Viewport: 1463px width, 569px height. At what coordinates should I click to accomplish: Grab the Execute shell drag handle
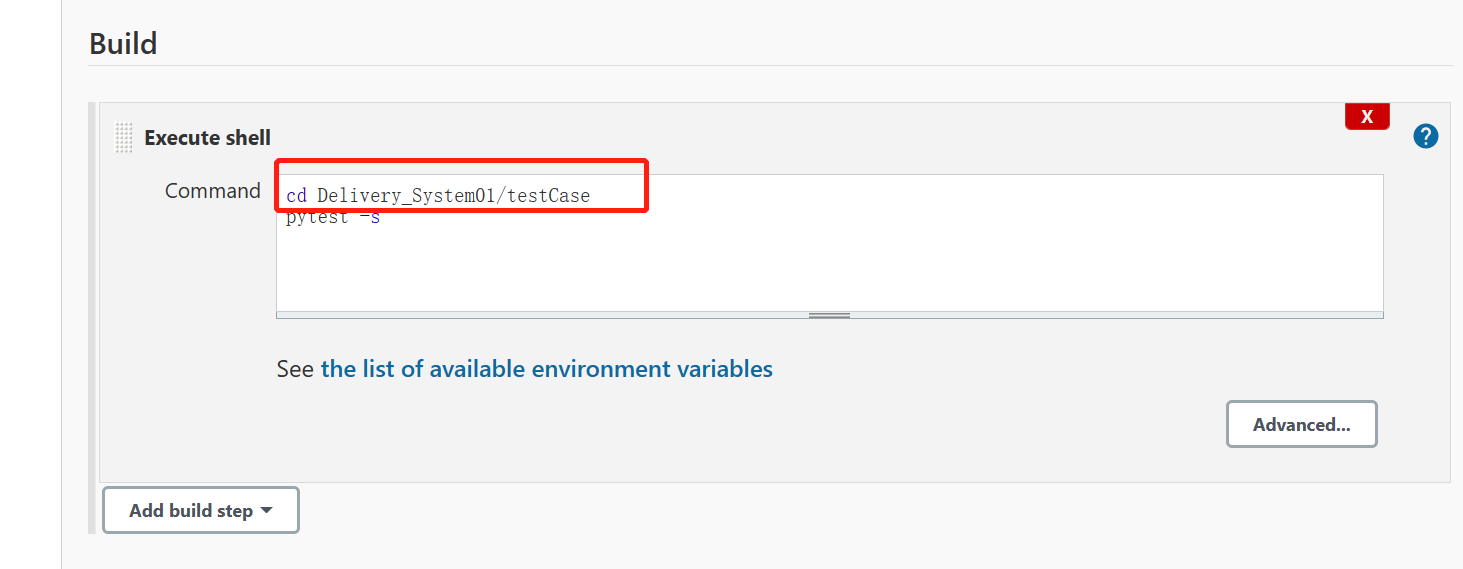tap(124, 138)
